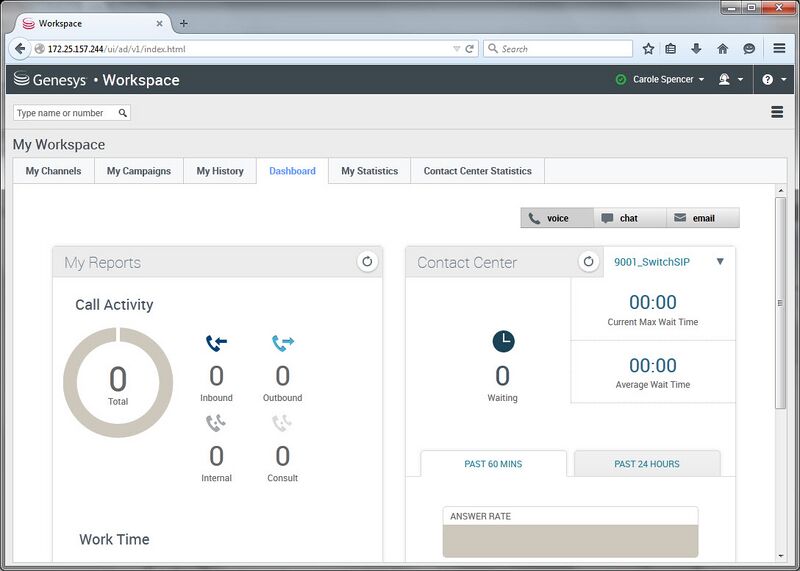Click the Type name or number field
The height and width of the screenshot is (571, 800).
tap(65, 113)
